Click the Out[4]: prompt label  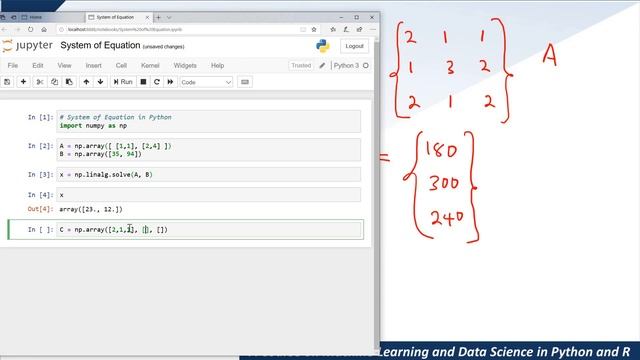tap(40, 209)
